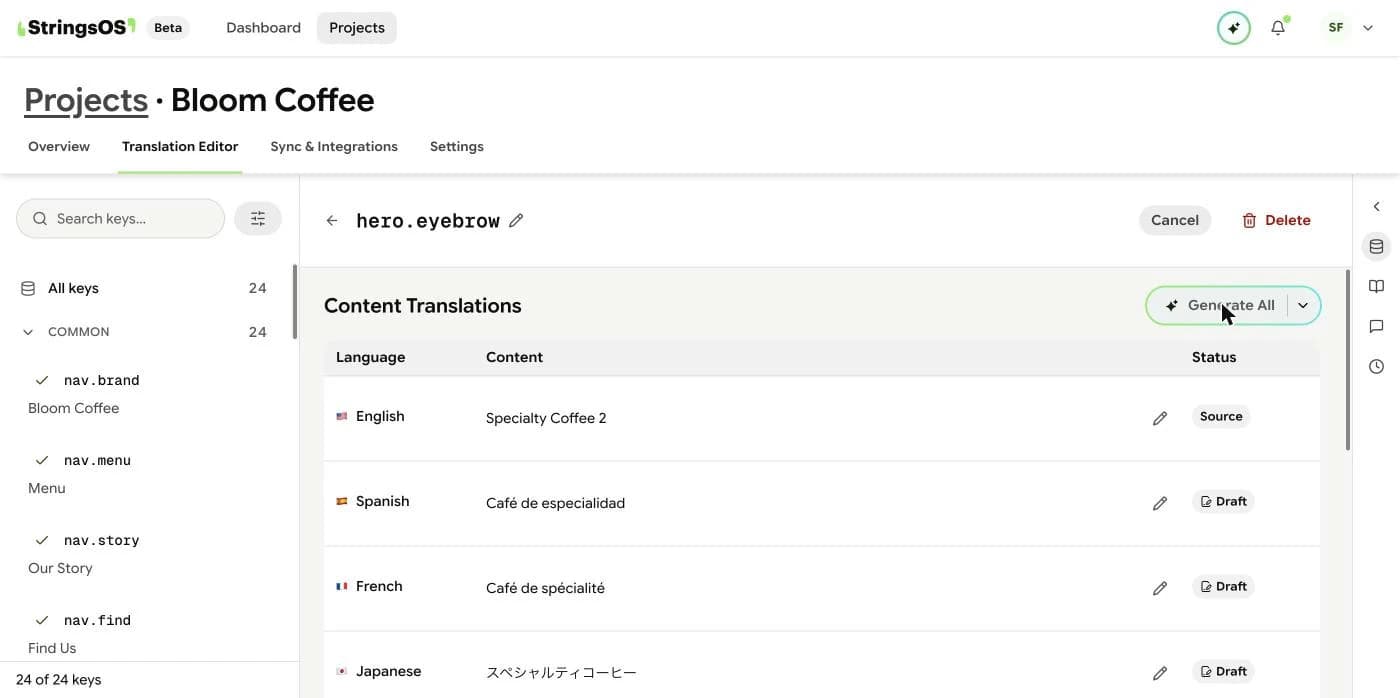
Task: Open the history clock icon in sidebar
Action: click(1377, 367)
